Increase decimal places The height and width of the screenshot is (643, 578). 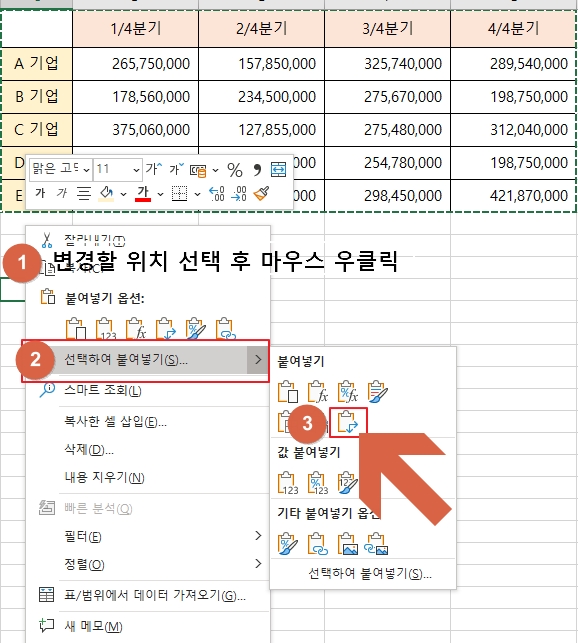(x=217, y=193)
